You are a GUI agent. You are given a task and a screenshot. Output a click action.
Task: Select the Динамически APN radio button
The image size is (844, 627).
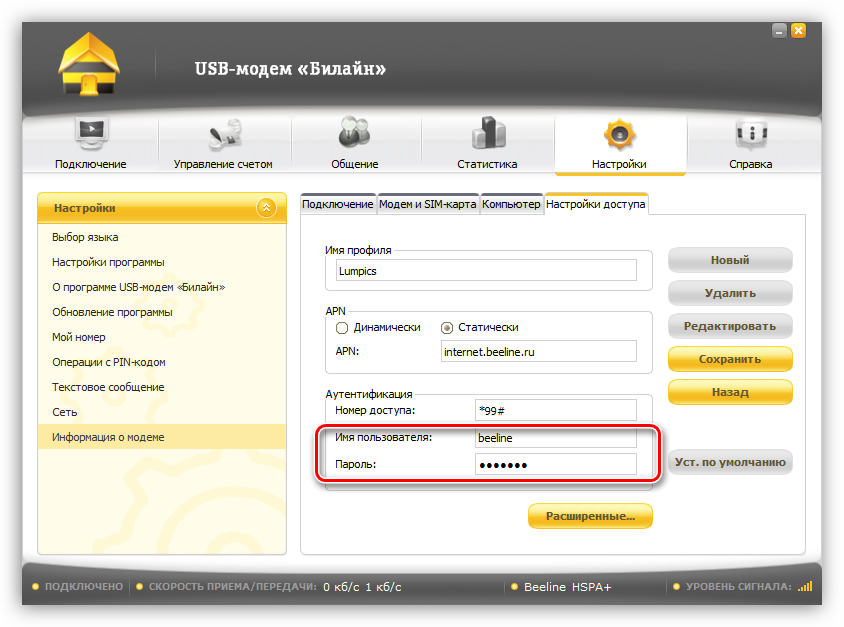click(x=342, y=327)
